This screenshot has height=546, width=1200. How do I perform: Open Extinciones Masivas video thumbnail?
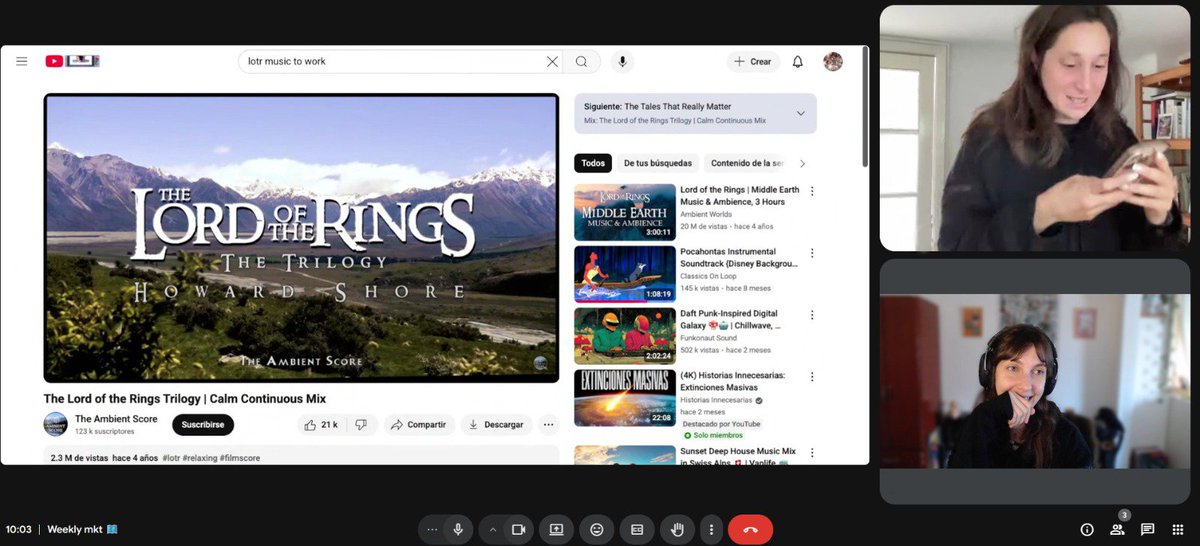point(624,398)
